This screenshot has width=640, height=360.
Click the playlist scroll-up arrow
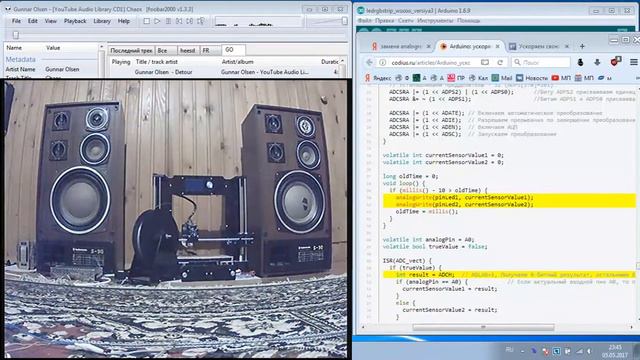coord(343,61)
